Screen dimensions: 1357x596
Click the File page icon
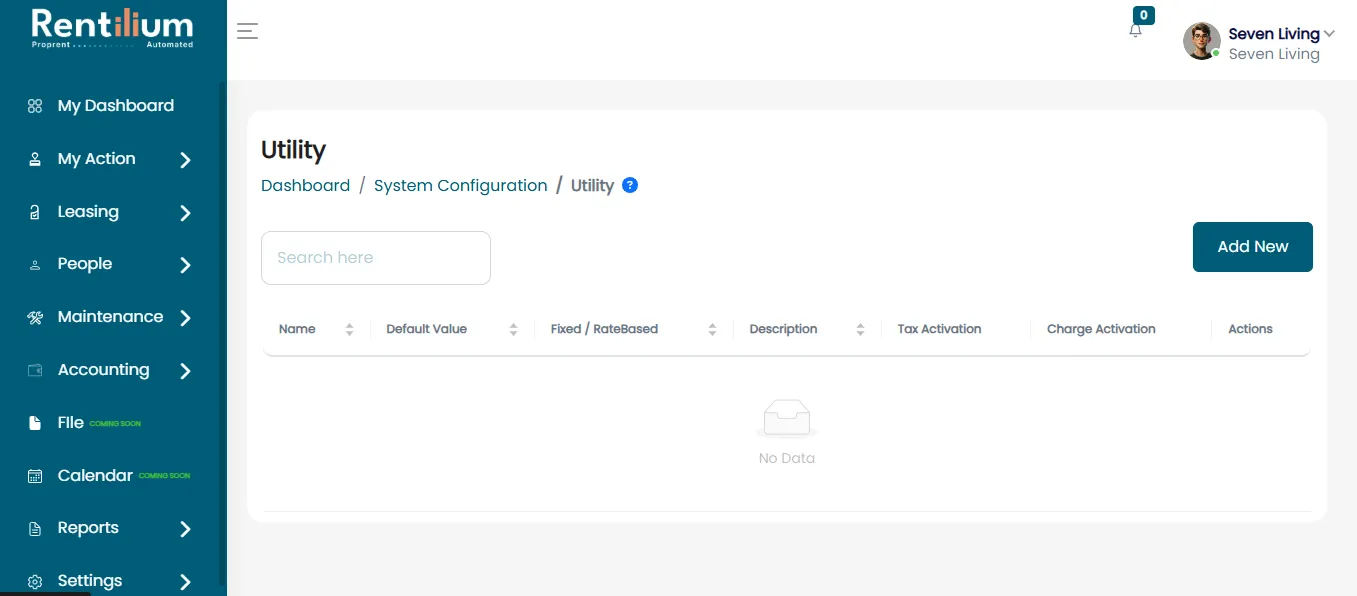pyautogui.click(x=35, y=423)
